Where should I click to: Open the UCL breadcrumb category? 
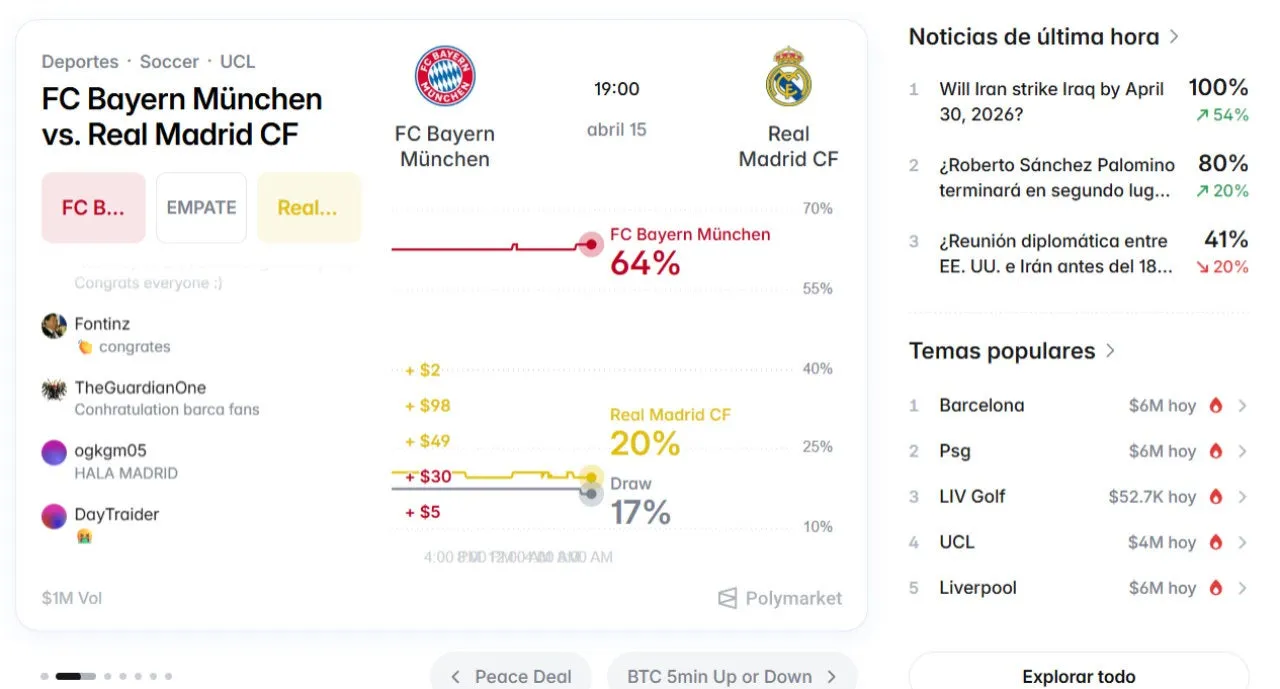[237, 62]
